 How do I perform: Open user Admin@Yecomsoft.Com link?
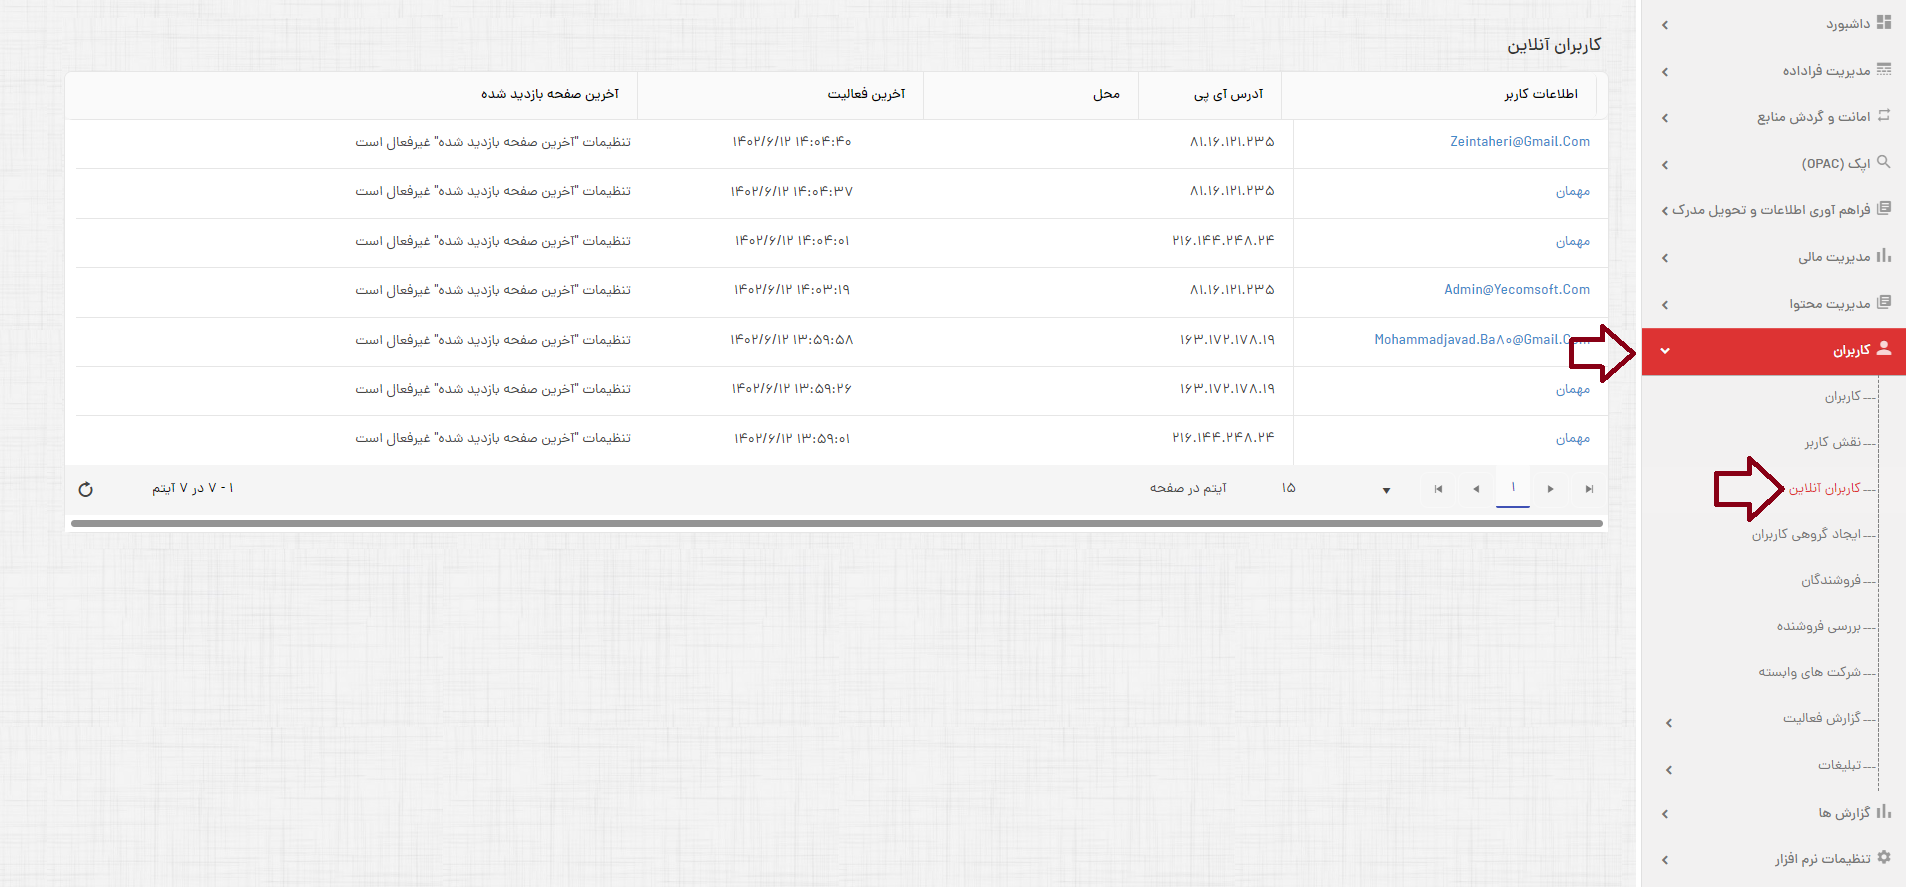1516,290
